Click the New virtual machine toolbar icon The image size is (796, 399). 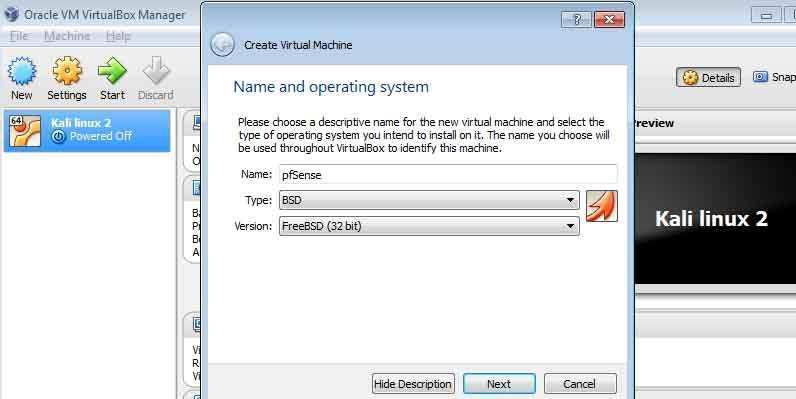22,71
